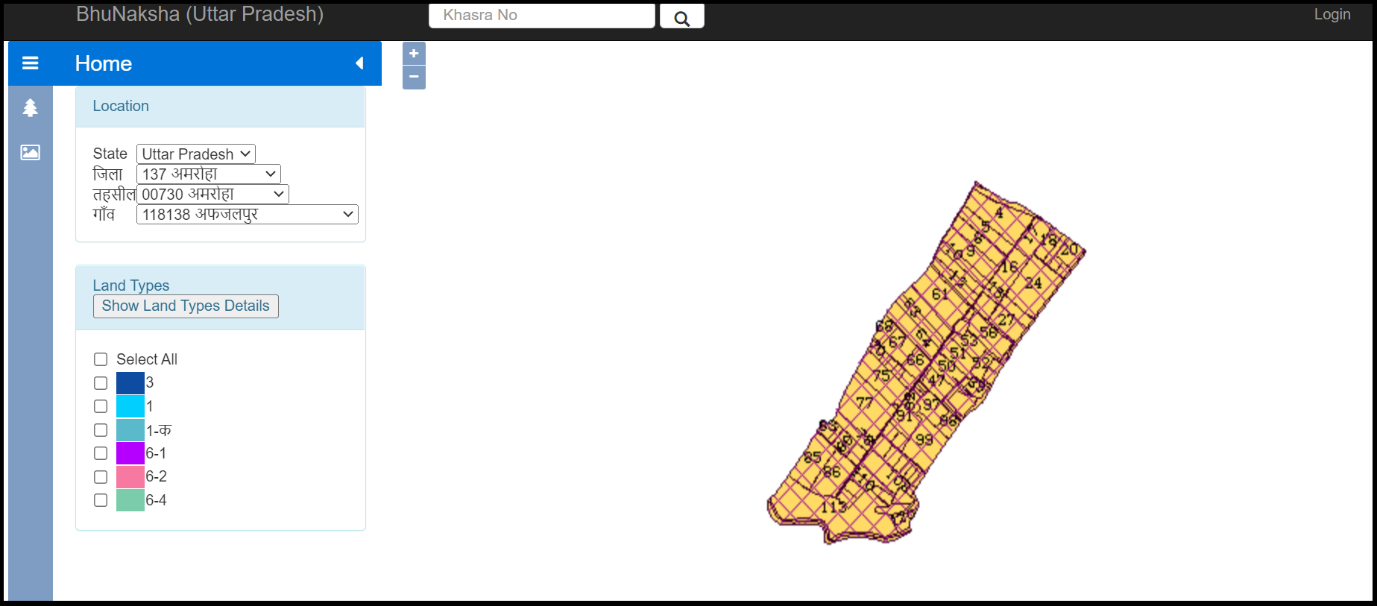The height and width of the screenshot is (606, 1377).
Task: Click inside the Khasra No field
Action: [x=541, y=15]
